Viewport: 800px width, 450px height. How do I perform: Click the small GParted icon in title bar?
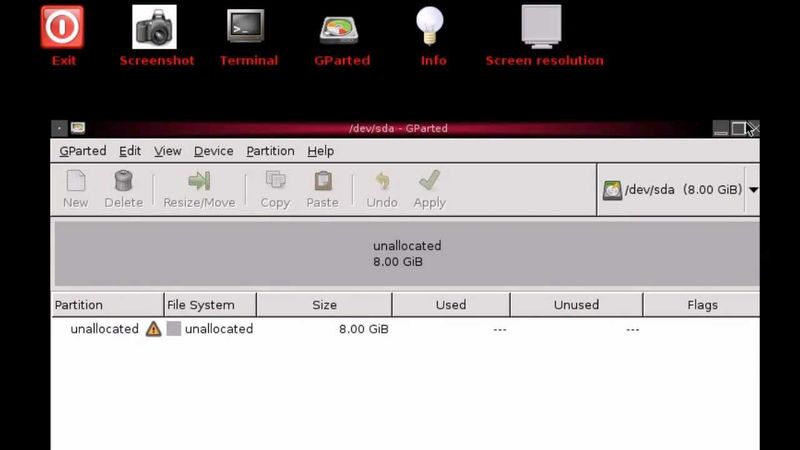[x=78, y=128]
